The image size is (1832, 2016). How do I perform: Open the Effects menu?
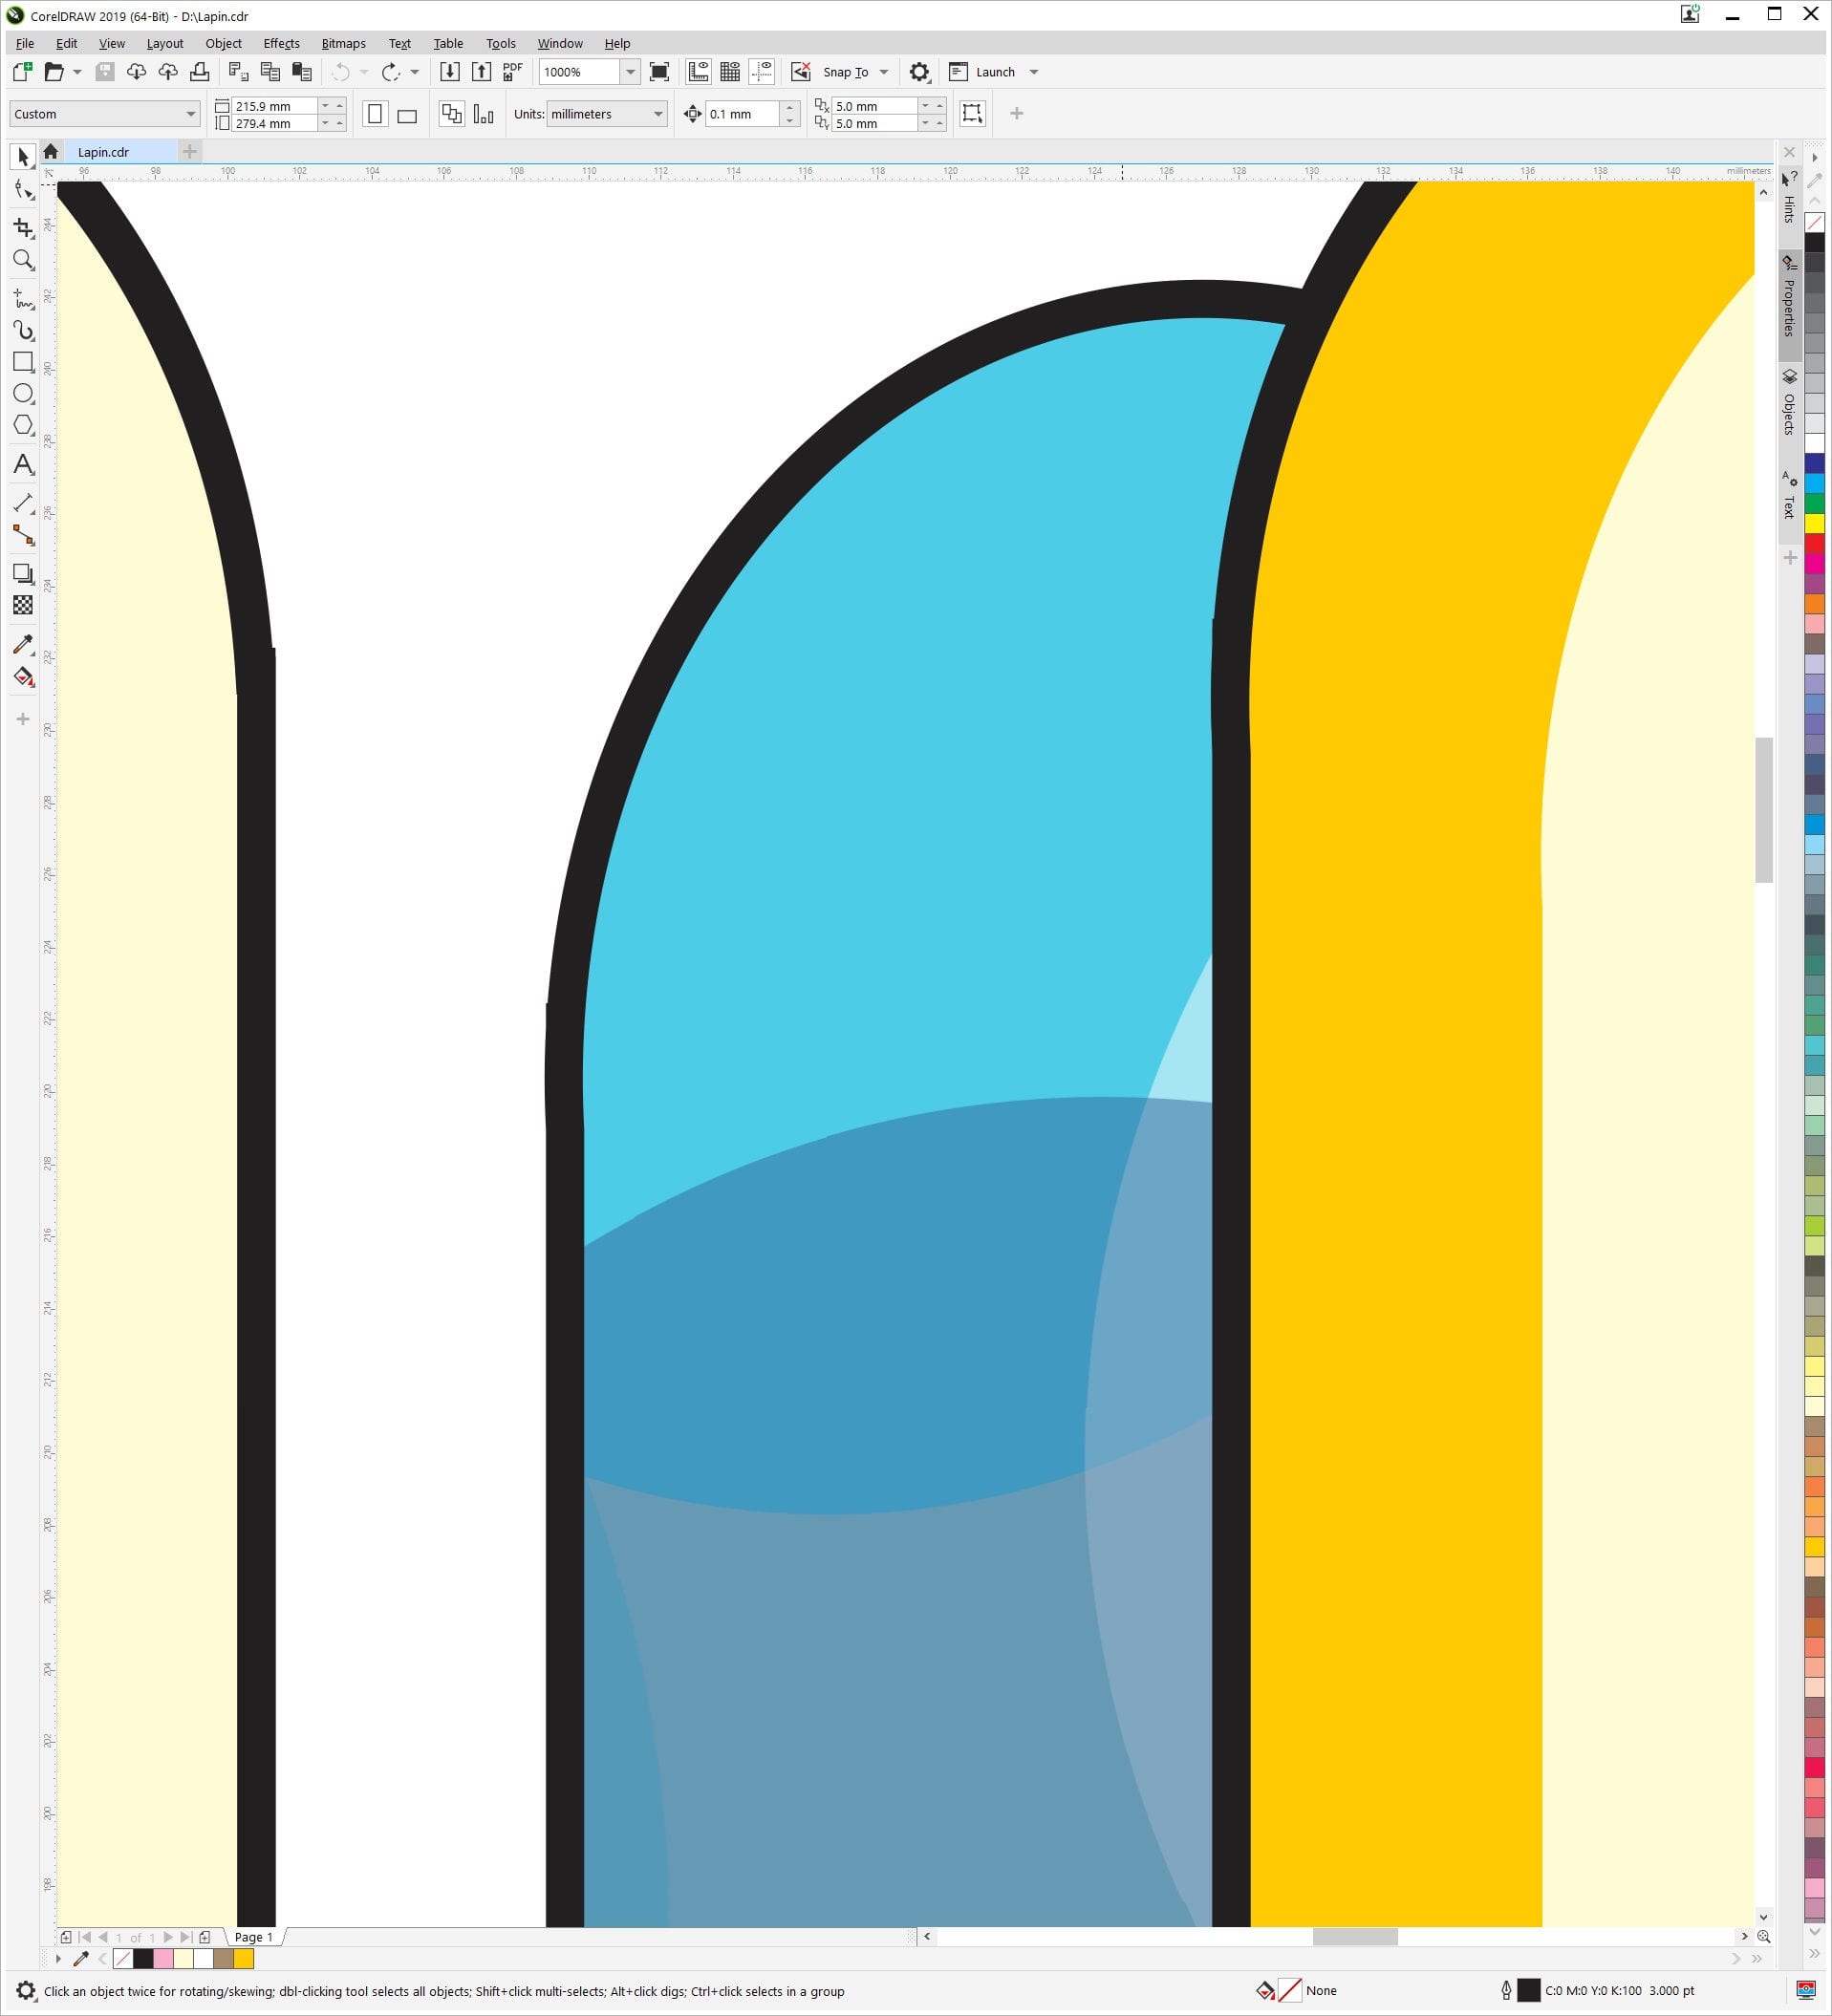click(x=281, y=43)
